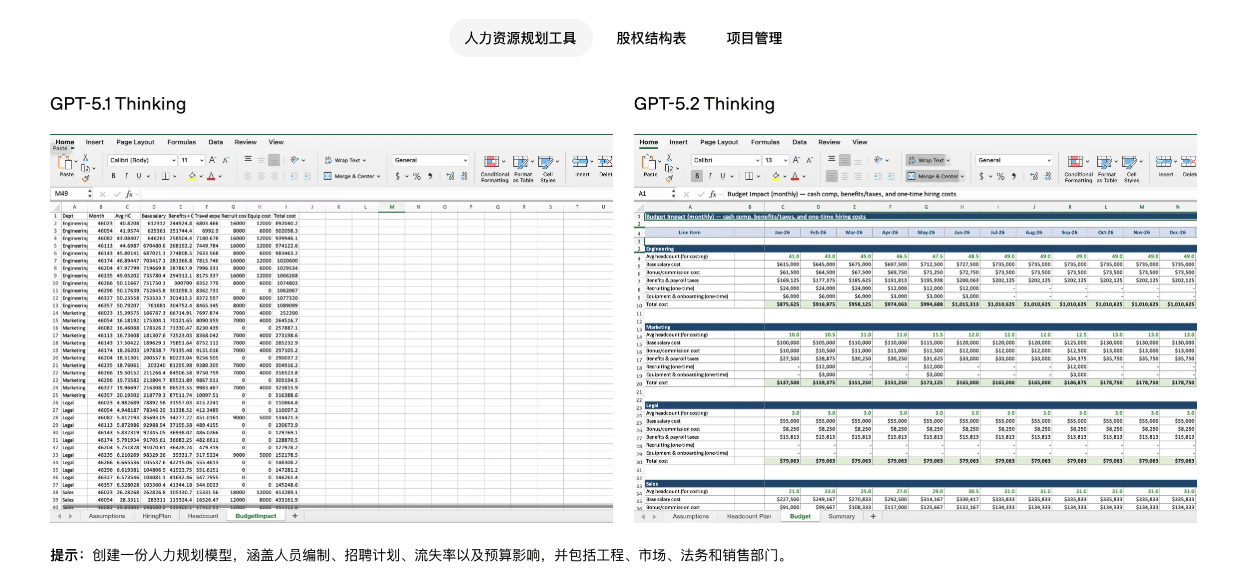Toggle Bold in GPT-5.1 spreadsheet
1243x584 pixels.
(x=113, y=176)
